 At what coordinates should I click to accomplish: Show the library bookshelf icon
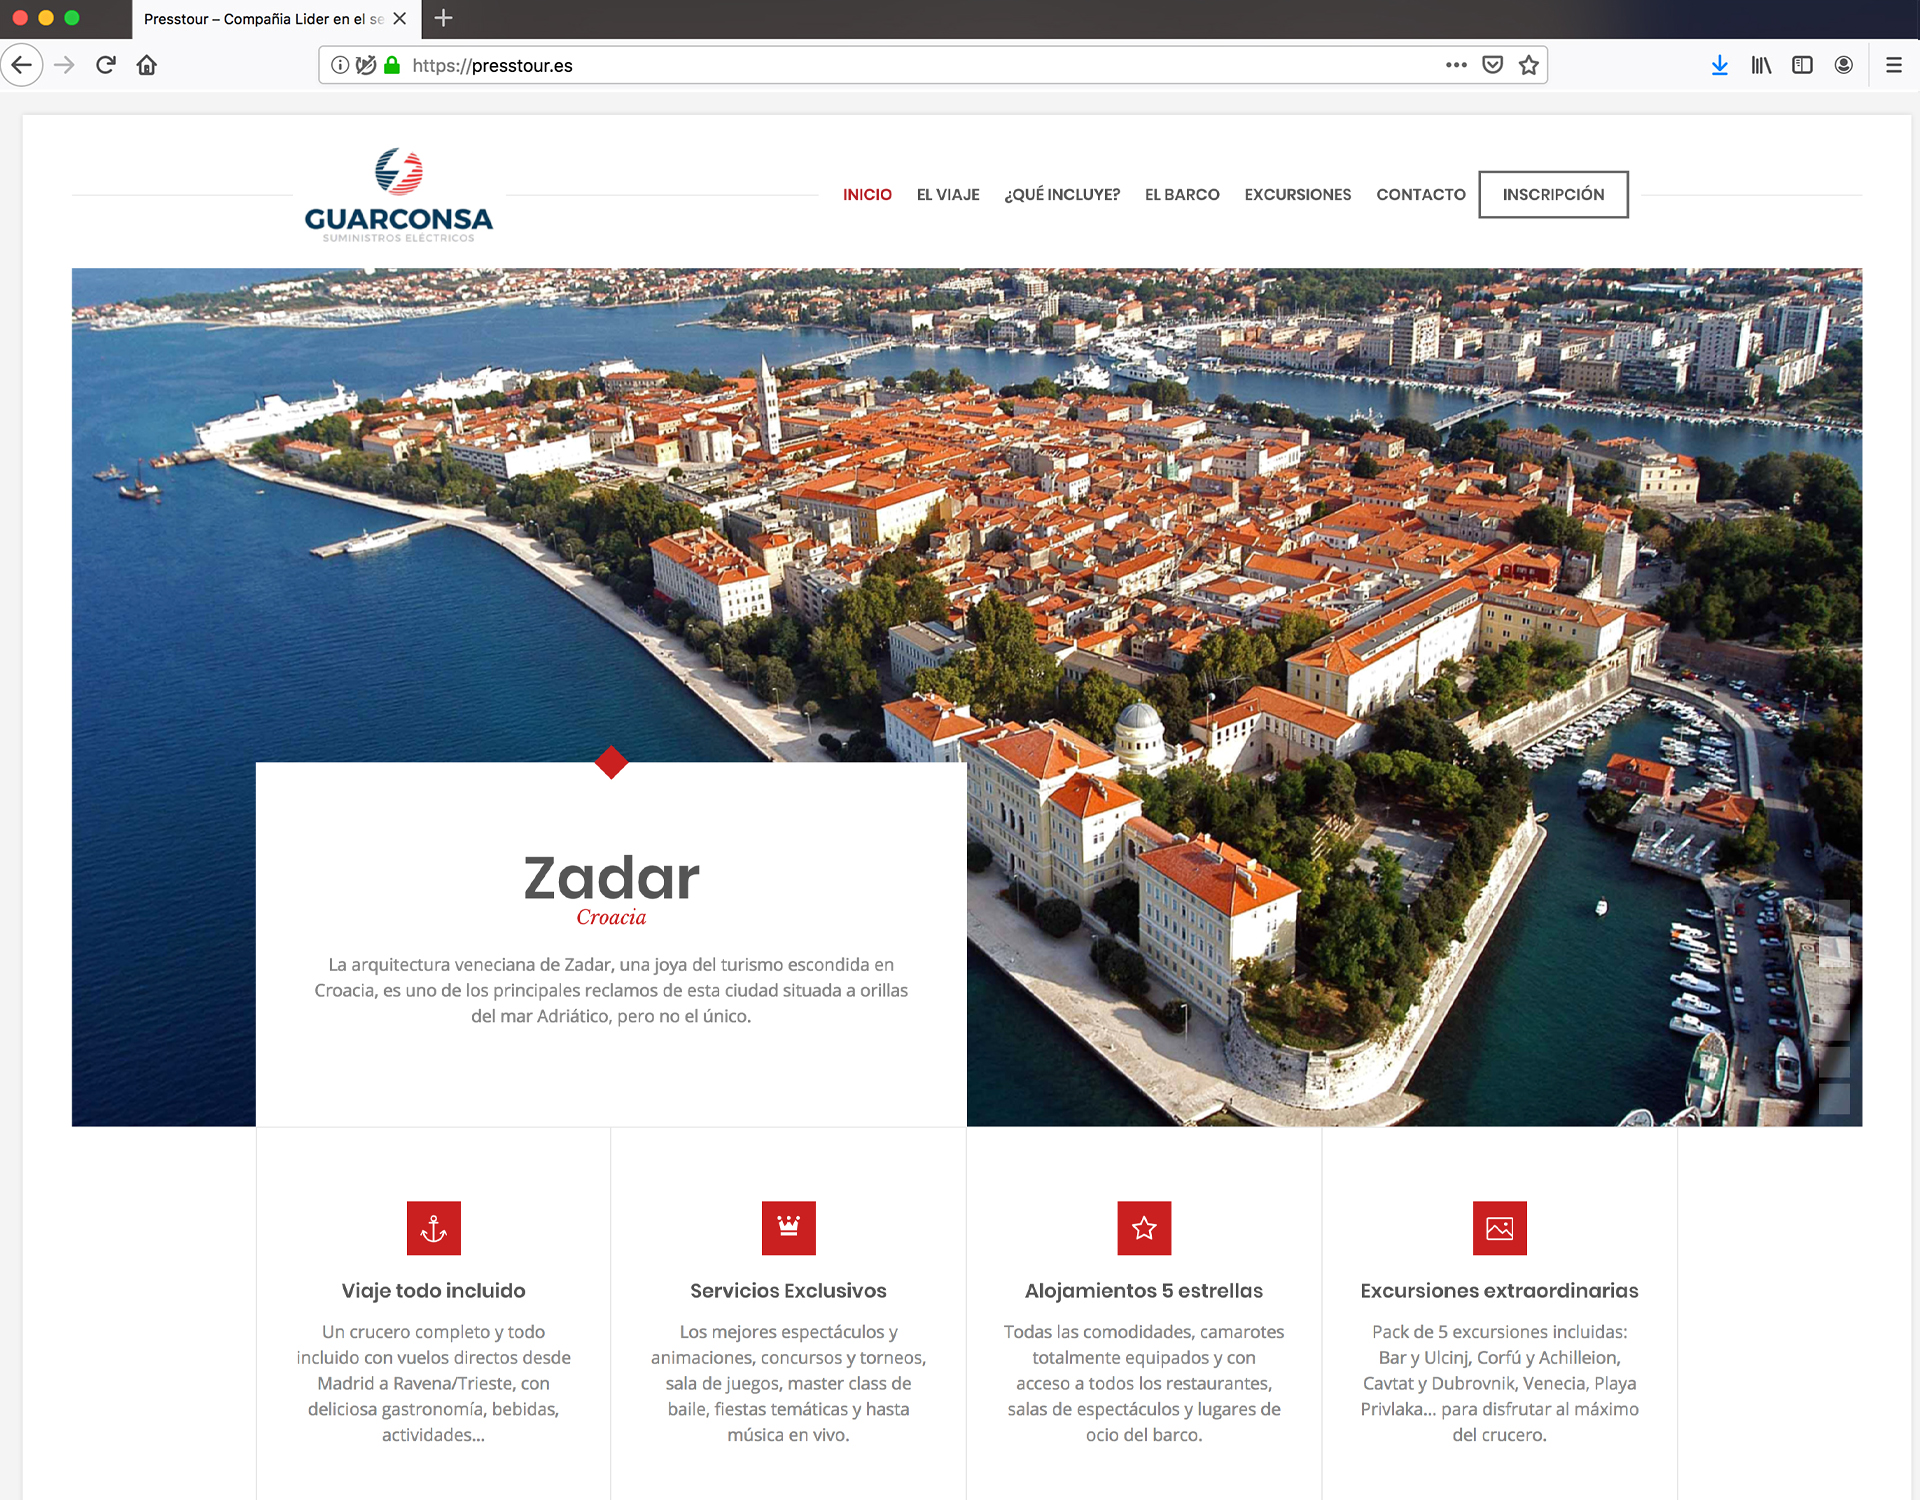[x=1761, y=66]
